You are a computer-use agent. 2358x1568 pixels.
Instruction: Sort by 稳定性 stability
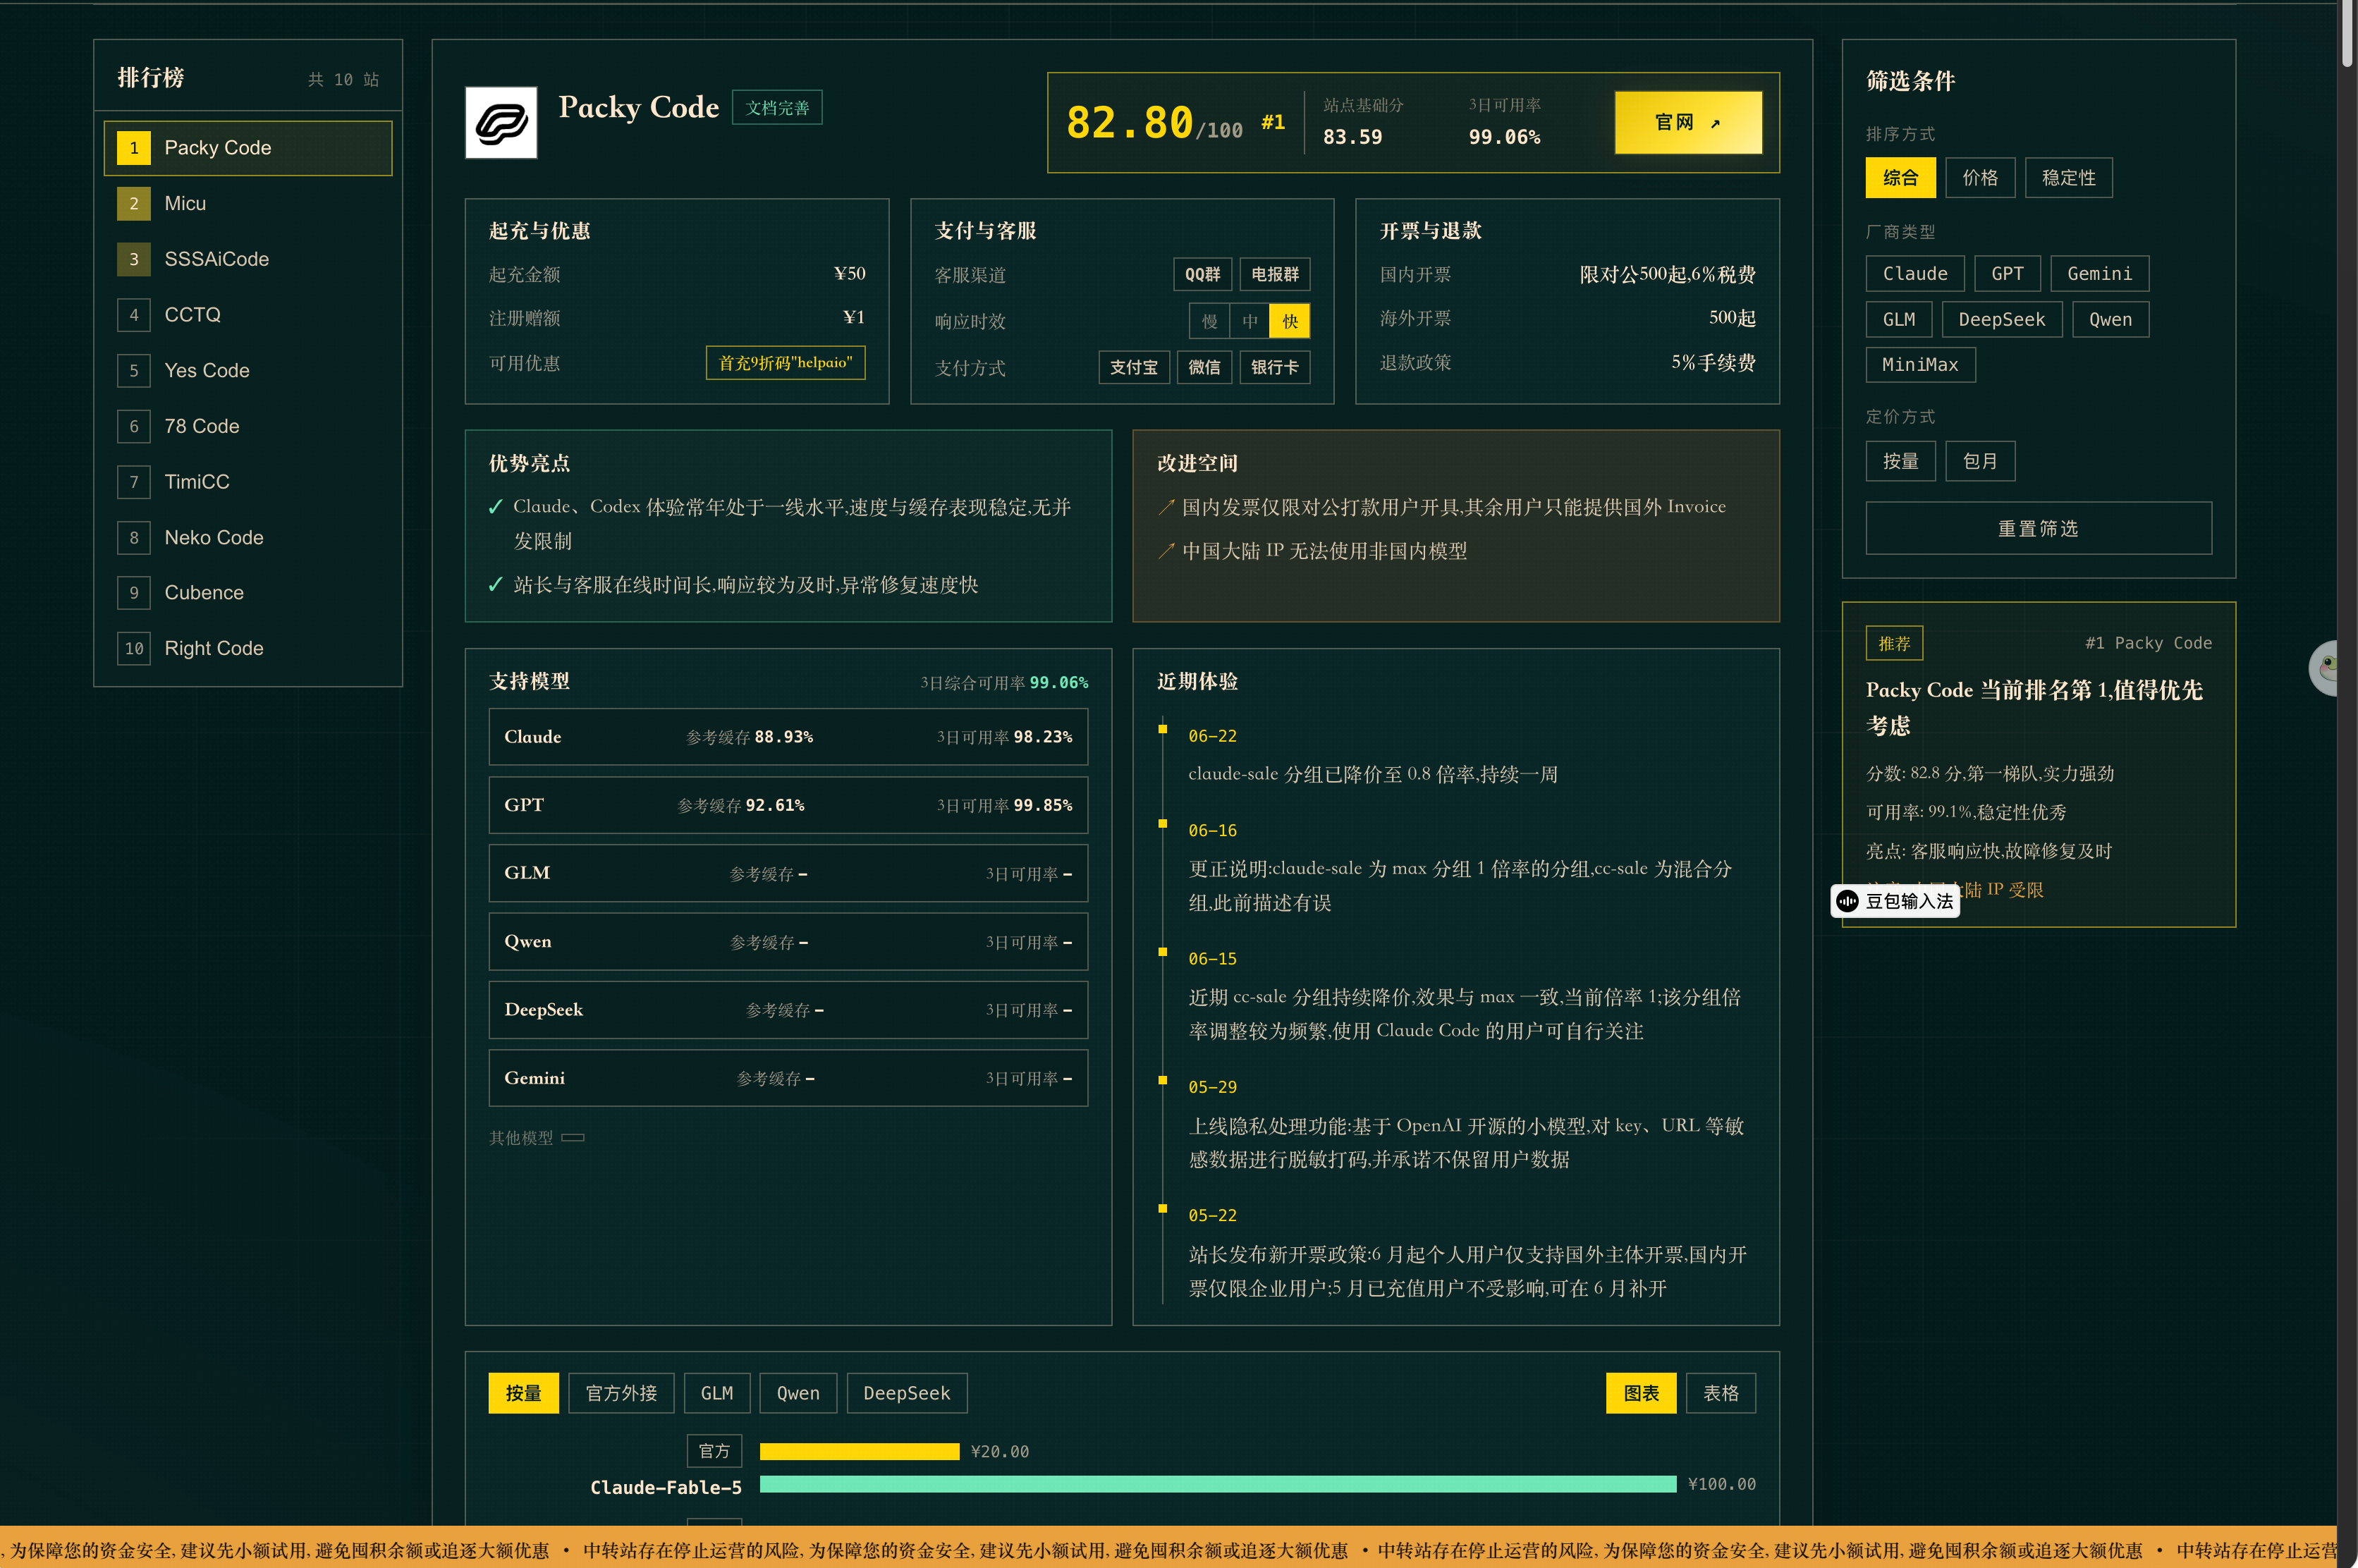(2068, 178)
